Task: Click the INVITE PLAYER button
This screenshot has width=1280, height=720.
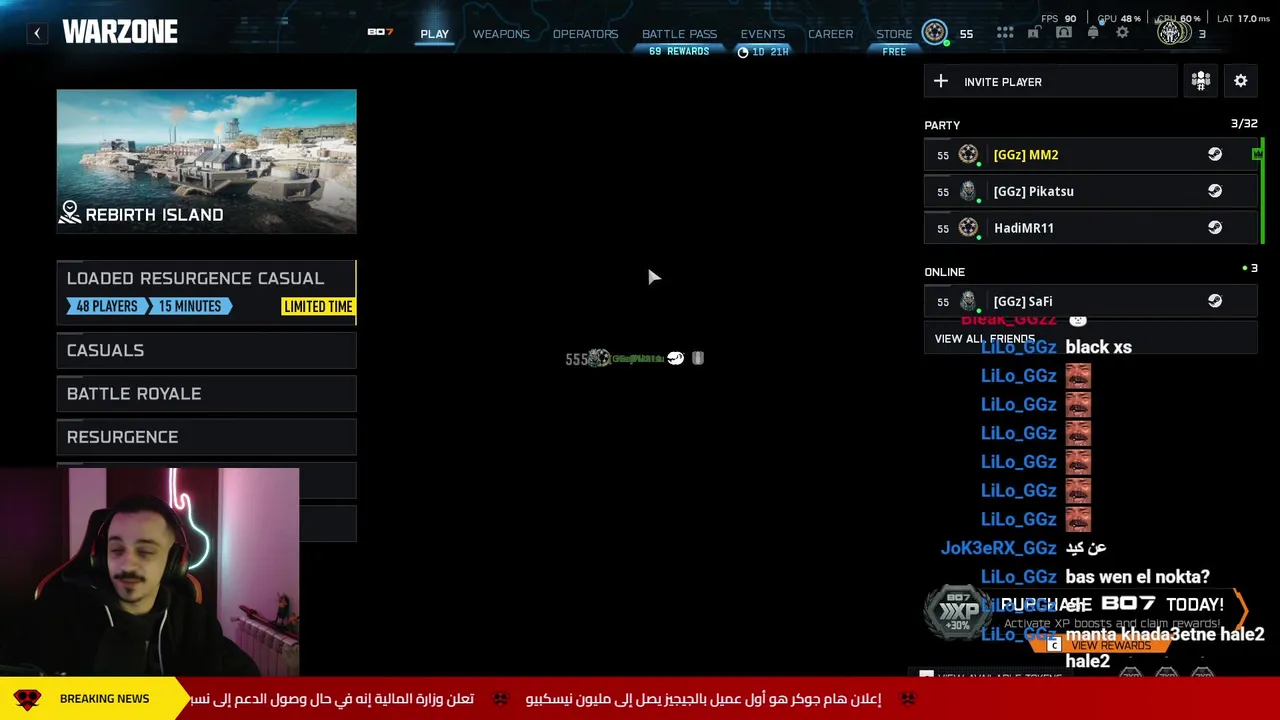Action: point(1050,82)
